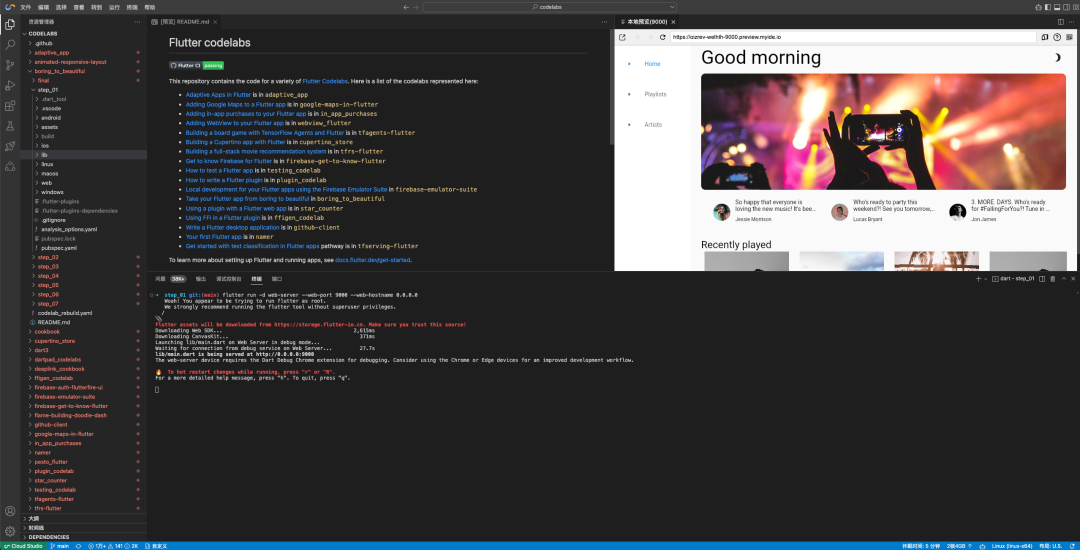Add a new terminal with plus icon
The image size is (1080, 550).
coord(978,279)
